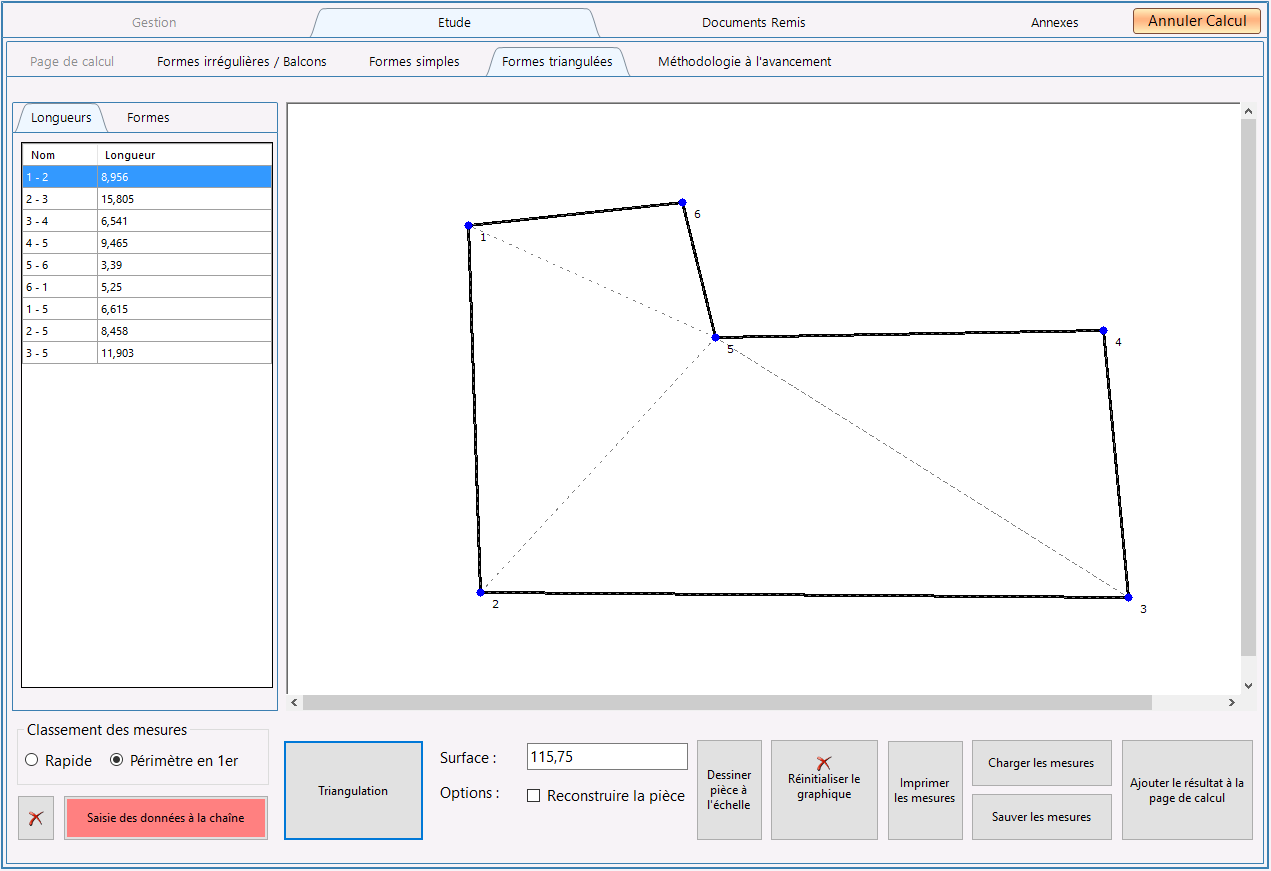Screen dimensions: 1271x871
Task: Click scroll right arrow of graph
Action: [1232, 703]
